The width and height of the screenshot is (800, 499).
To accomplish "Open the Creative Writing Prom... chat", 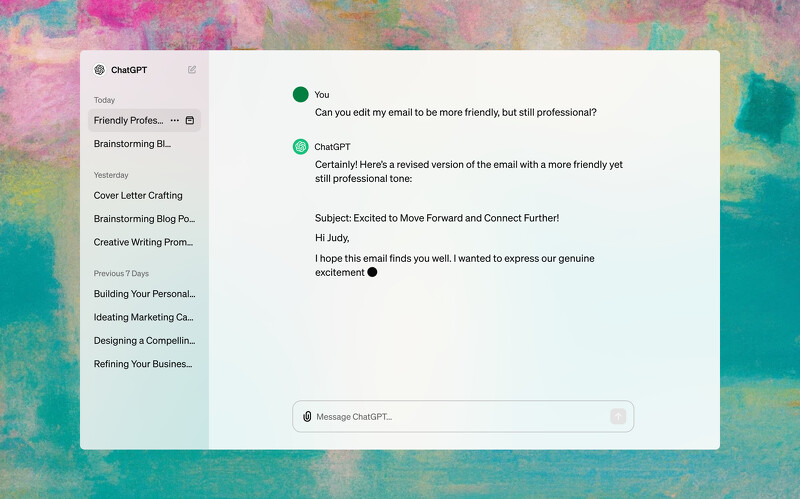I will 143,242.
